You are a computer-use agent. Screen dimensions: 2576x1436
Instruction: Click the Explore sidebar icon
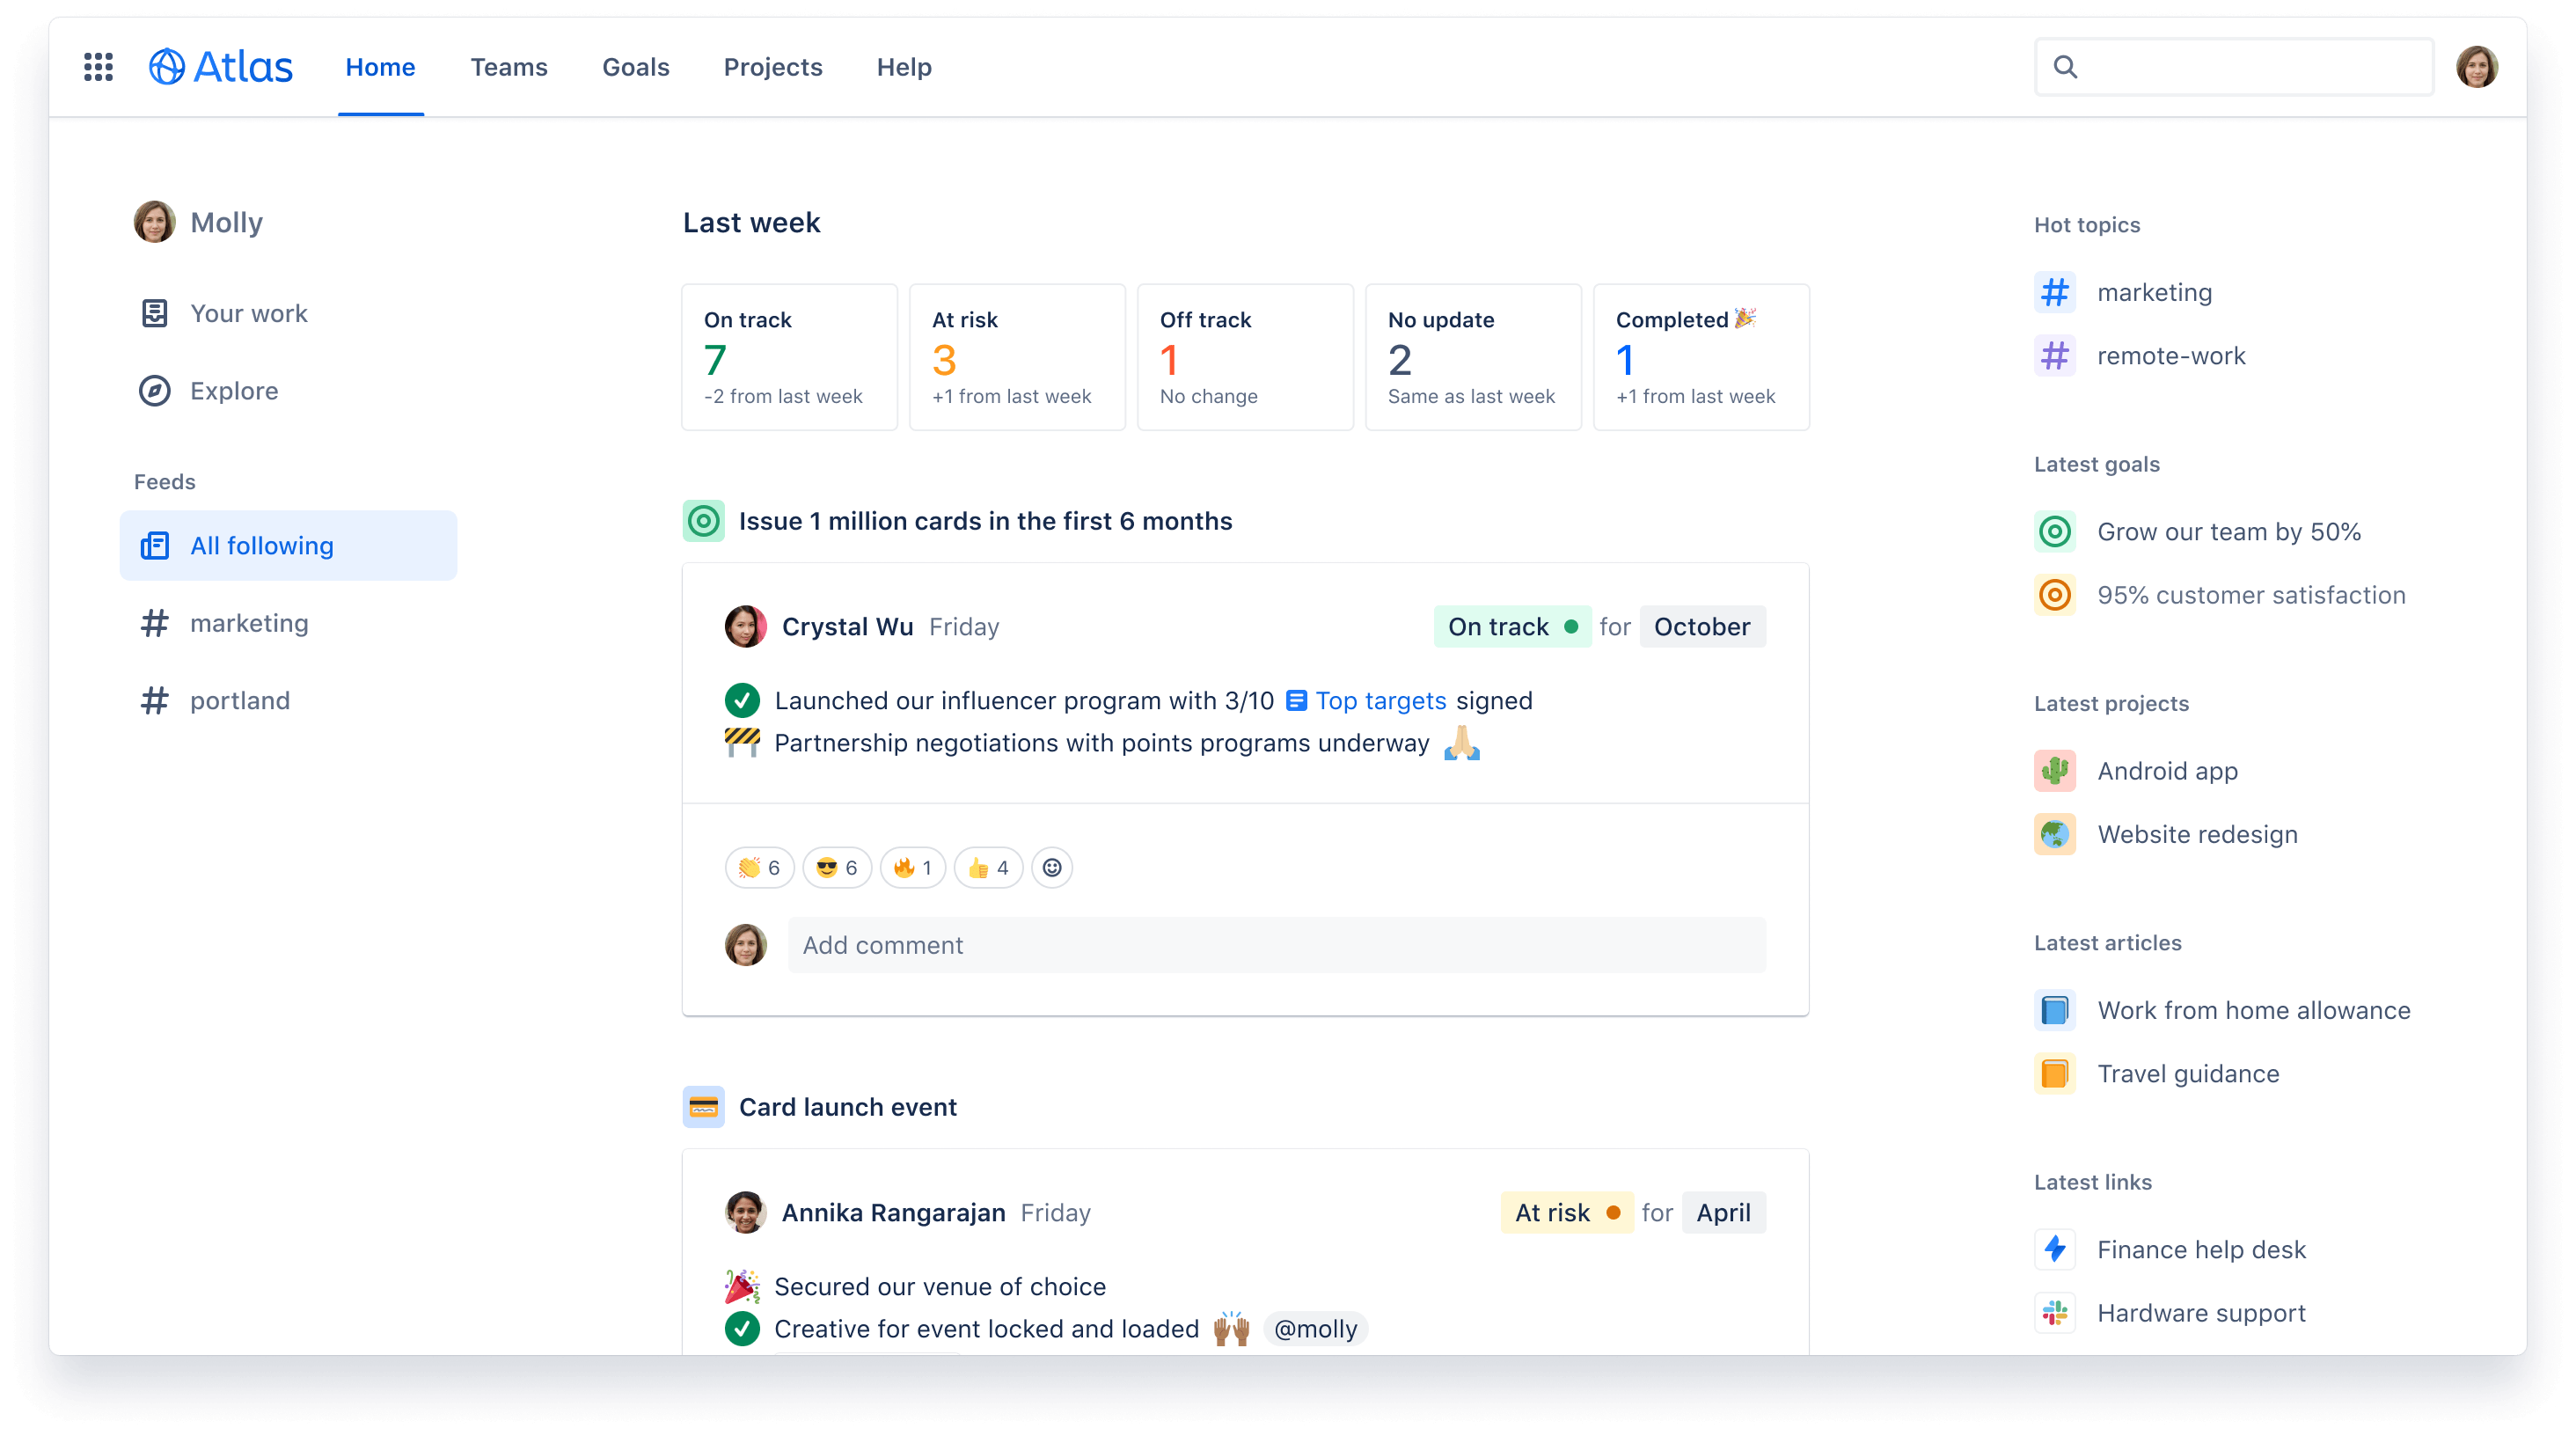[156, 391]
